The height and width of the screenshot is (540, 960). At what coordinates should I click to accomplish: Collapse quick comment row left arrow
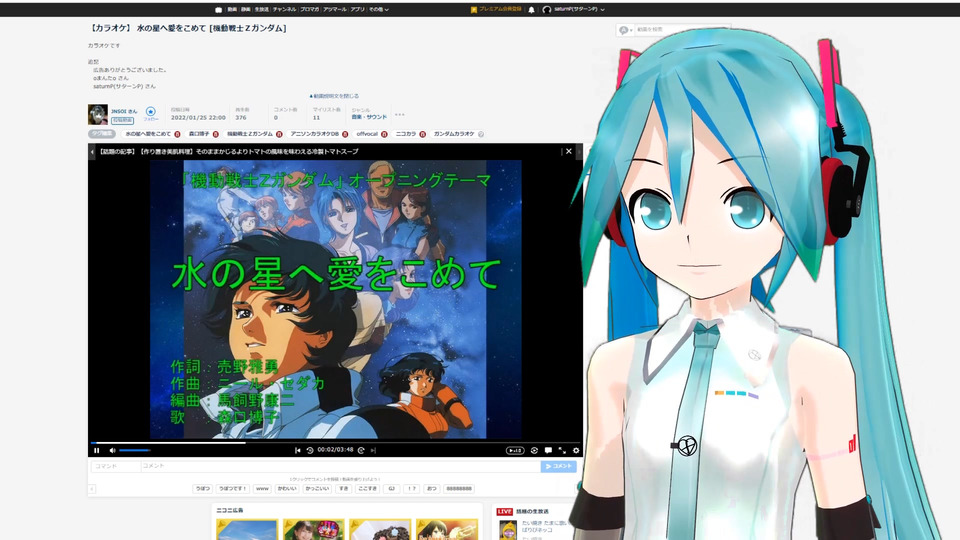click(92, 489)
